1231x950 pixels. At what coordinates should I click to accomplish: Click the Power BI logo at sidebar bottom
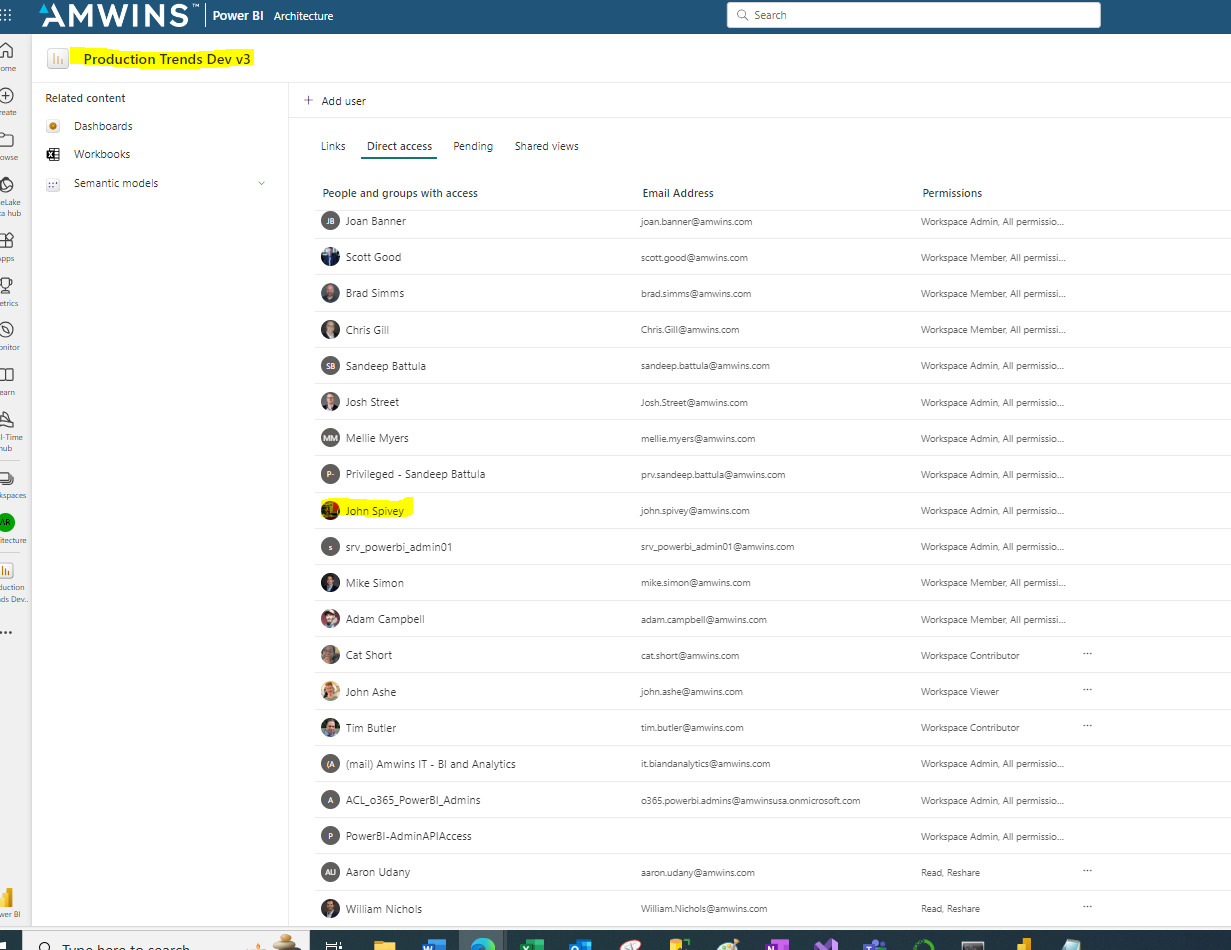[x=7, y=897]
